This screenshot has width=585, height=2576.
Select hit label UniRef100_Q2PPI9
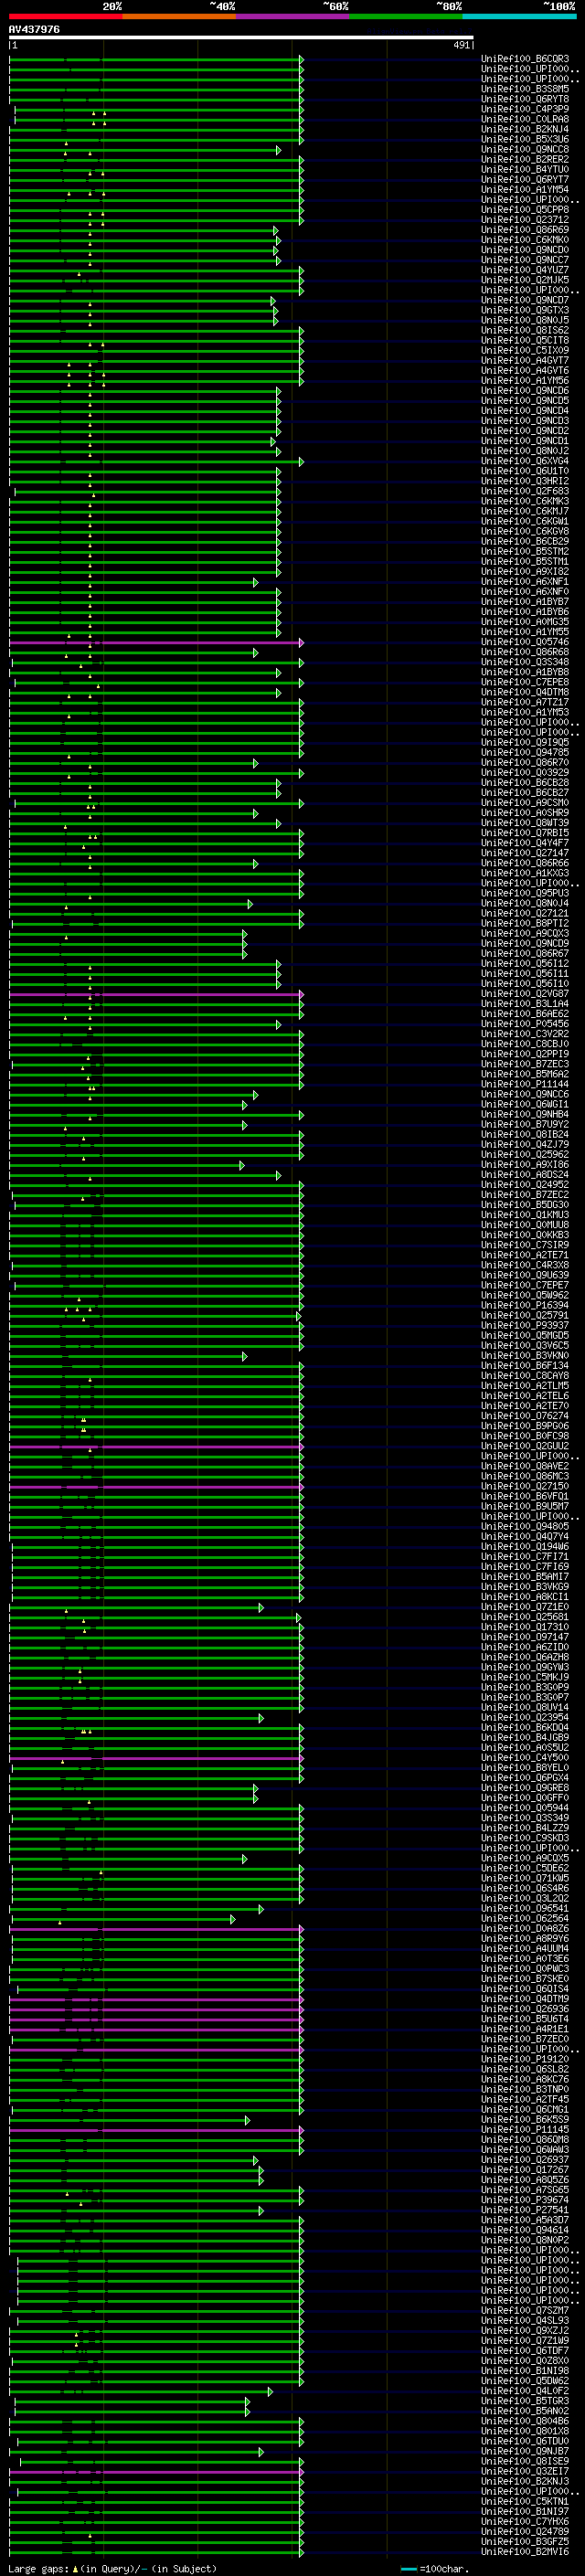pyautogui.click(x=525, y=1054)
